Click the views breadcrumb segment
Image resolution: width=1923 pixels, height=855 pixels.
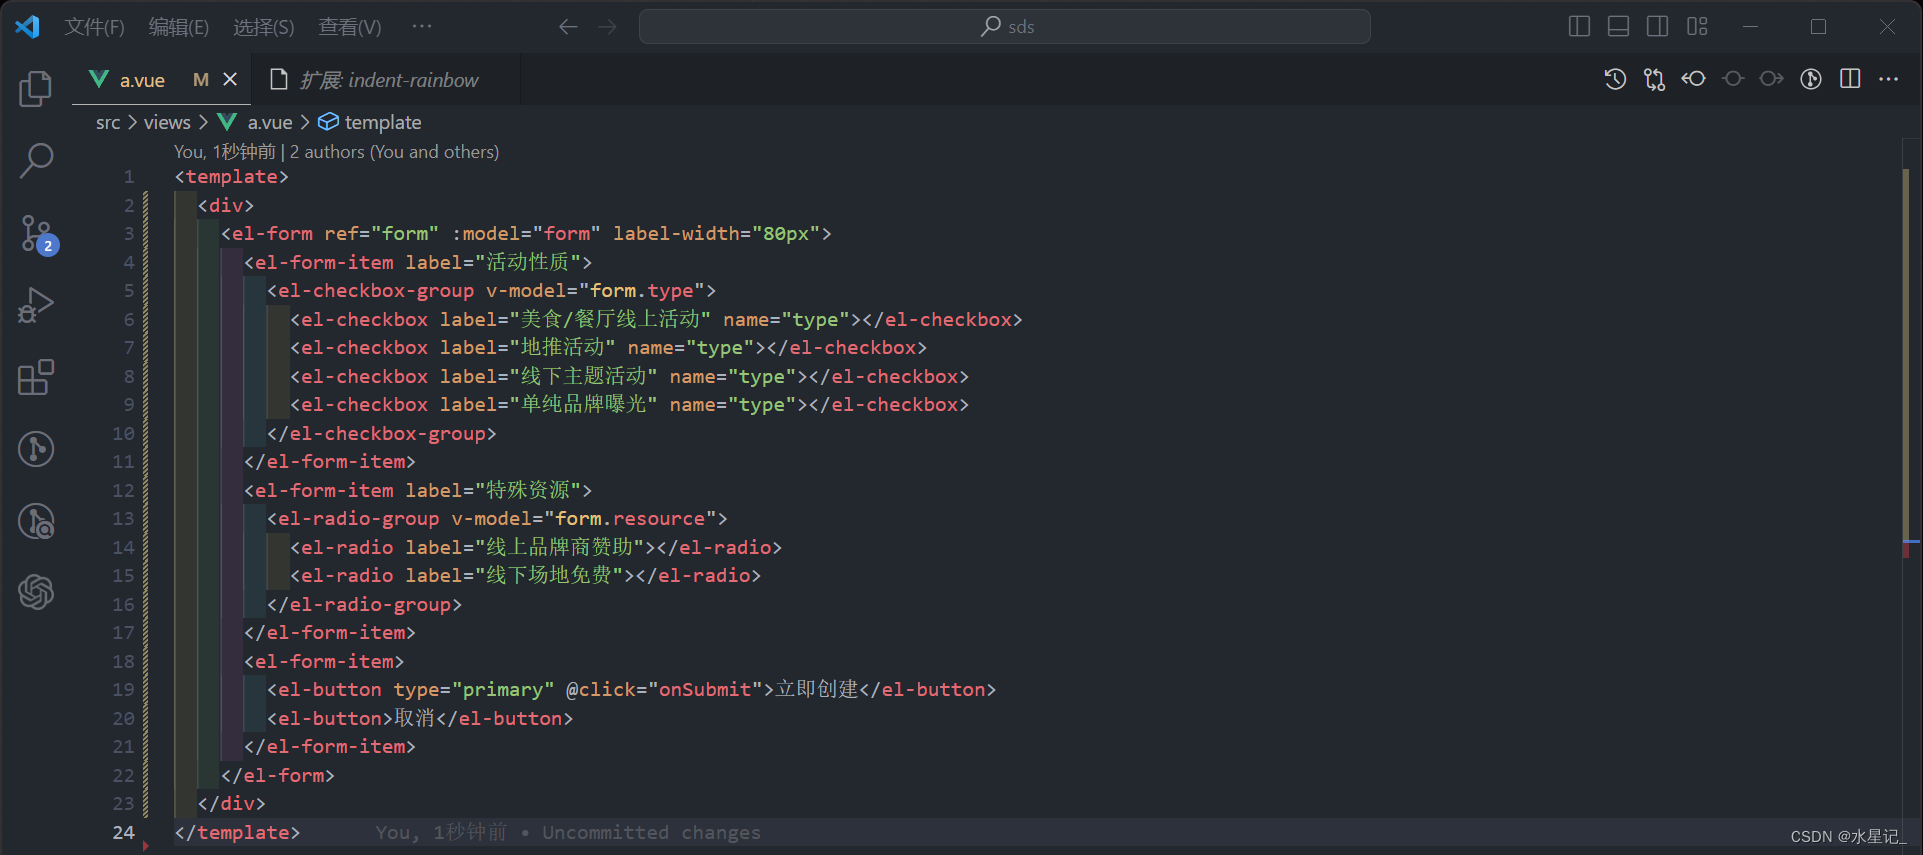pos(167,122)
